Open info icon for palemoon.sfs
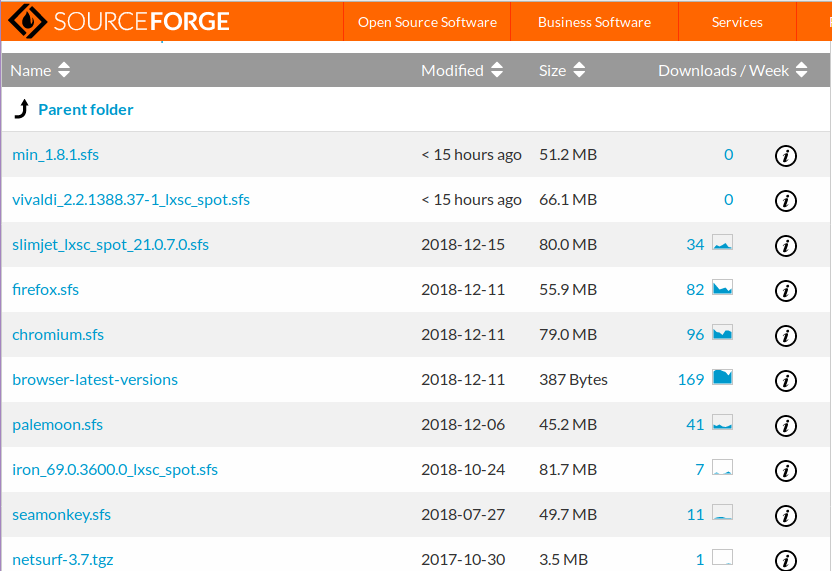Viewport: 832px width, 571px height. click(786, 425)
